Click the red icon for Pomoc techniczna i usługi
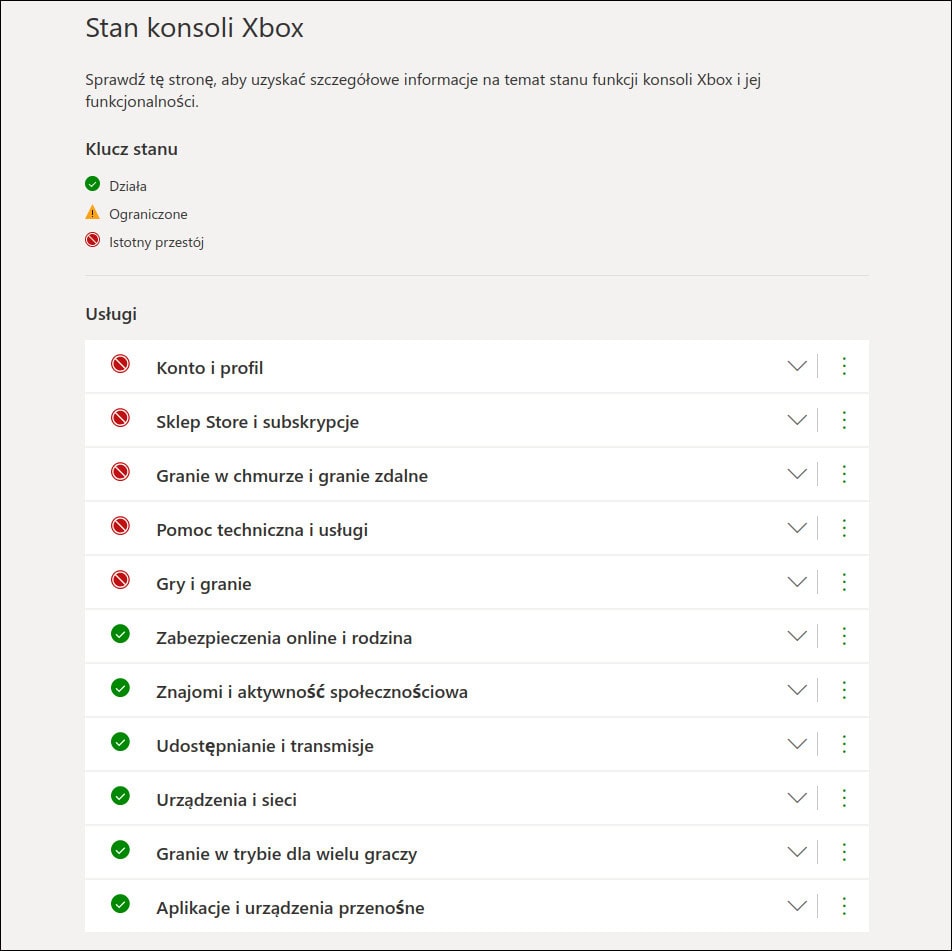This screenshot has height=951, width=952. coord(120,529)
